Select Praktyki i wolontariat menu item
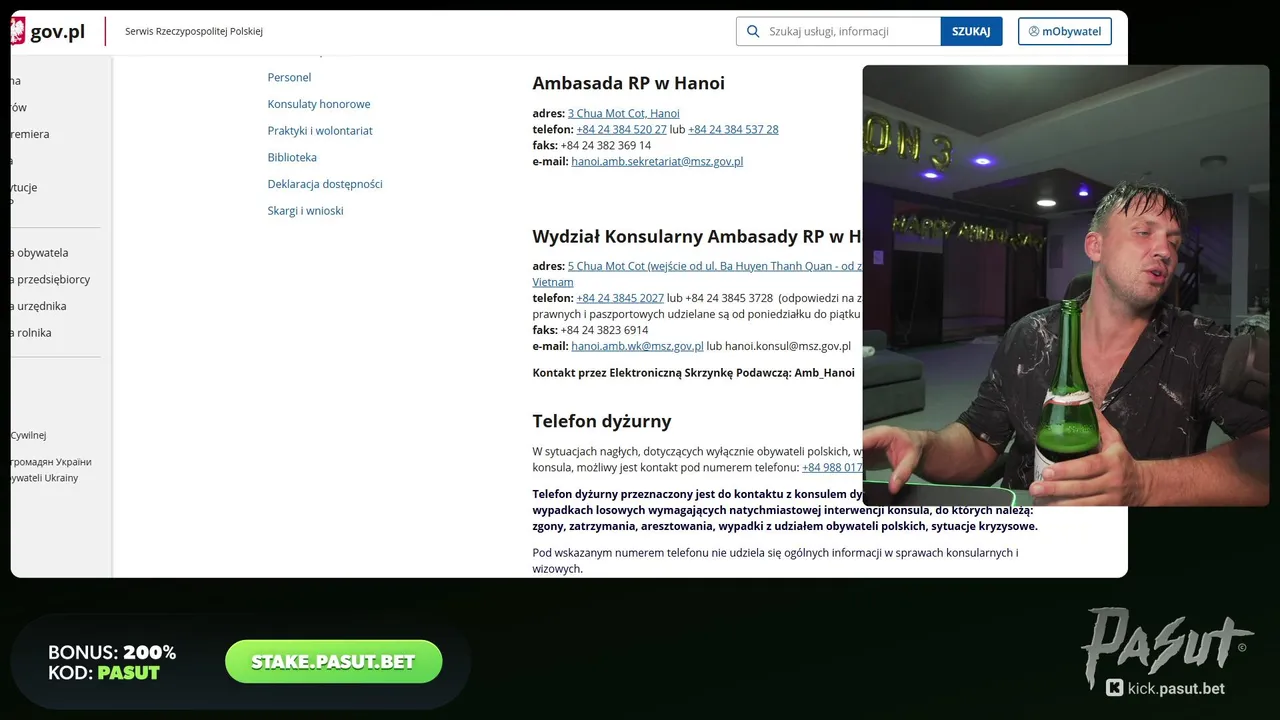The height and width of the screenshot is (720, 1280). tap(320, 131)
